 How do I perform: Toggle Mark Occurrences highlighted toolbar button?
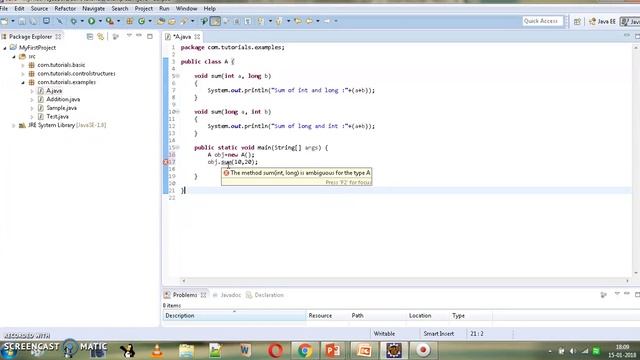point(215,21)
